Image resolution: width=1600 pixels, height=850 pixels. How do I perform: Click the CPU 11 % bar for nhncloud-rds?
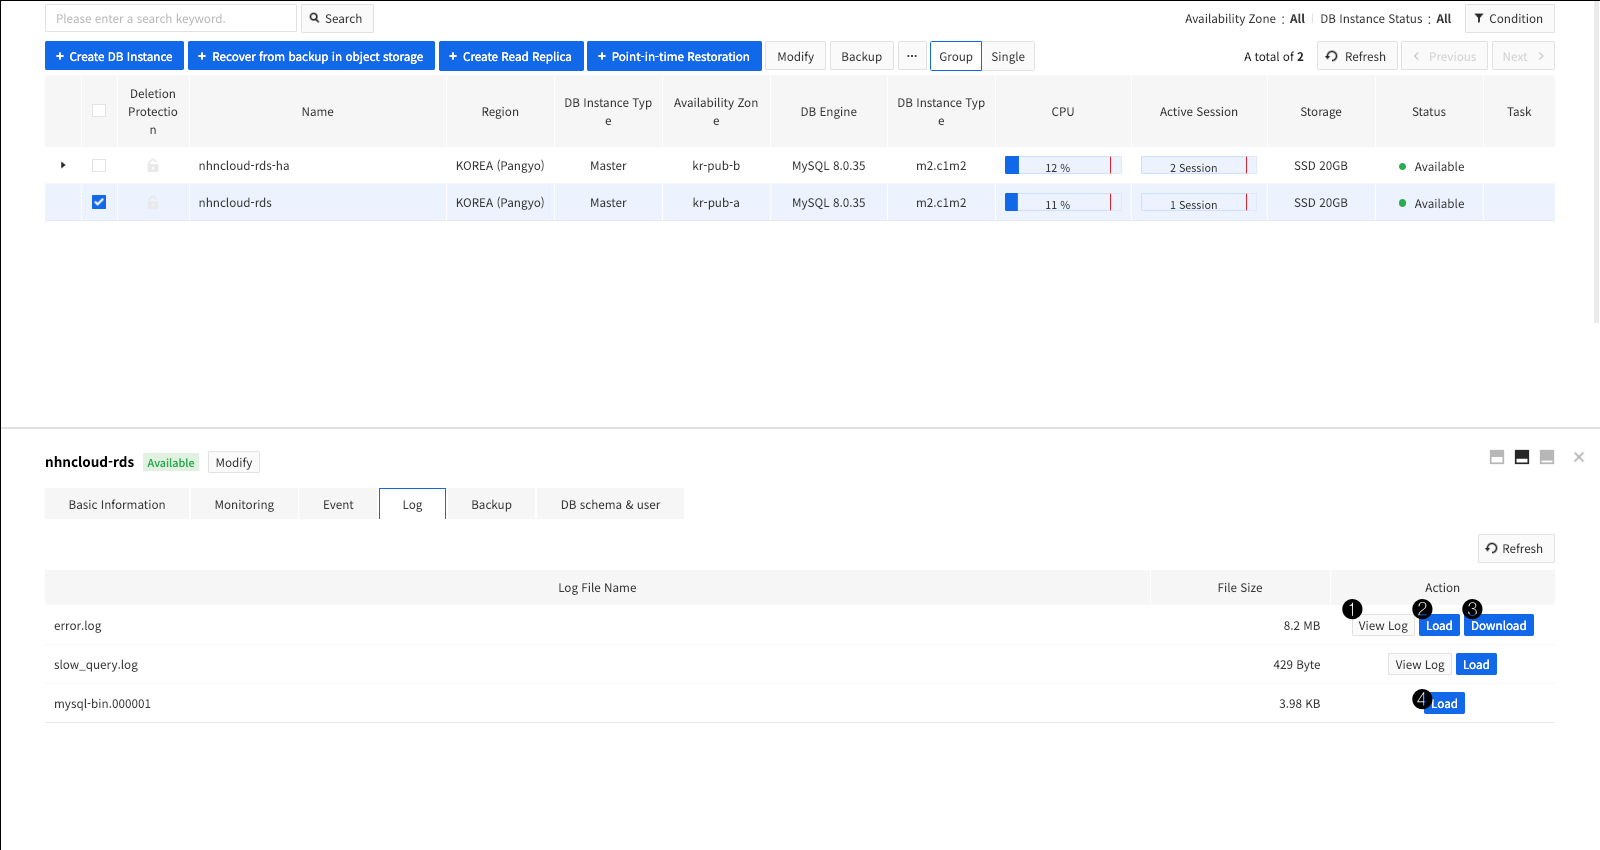click(1063, 202)
